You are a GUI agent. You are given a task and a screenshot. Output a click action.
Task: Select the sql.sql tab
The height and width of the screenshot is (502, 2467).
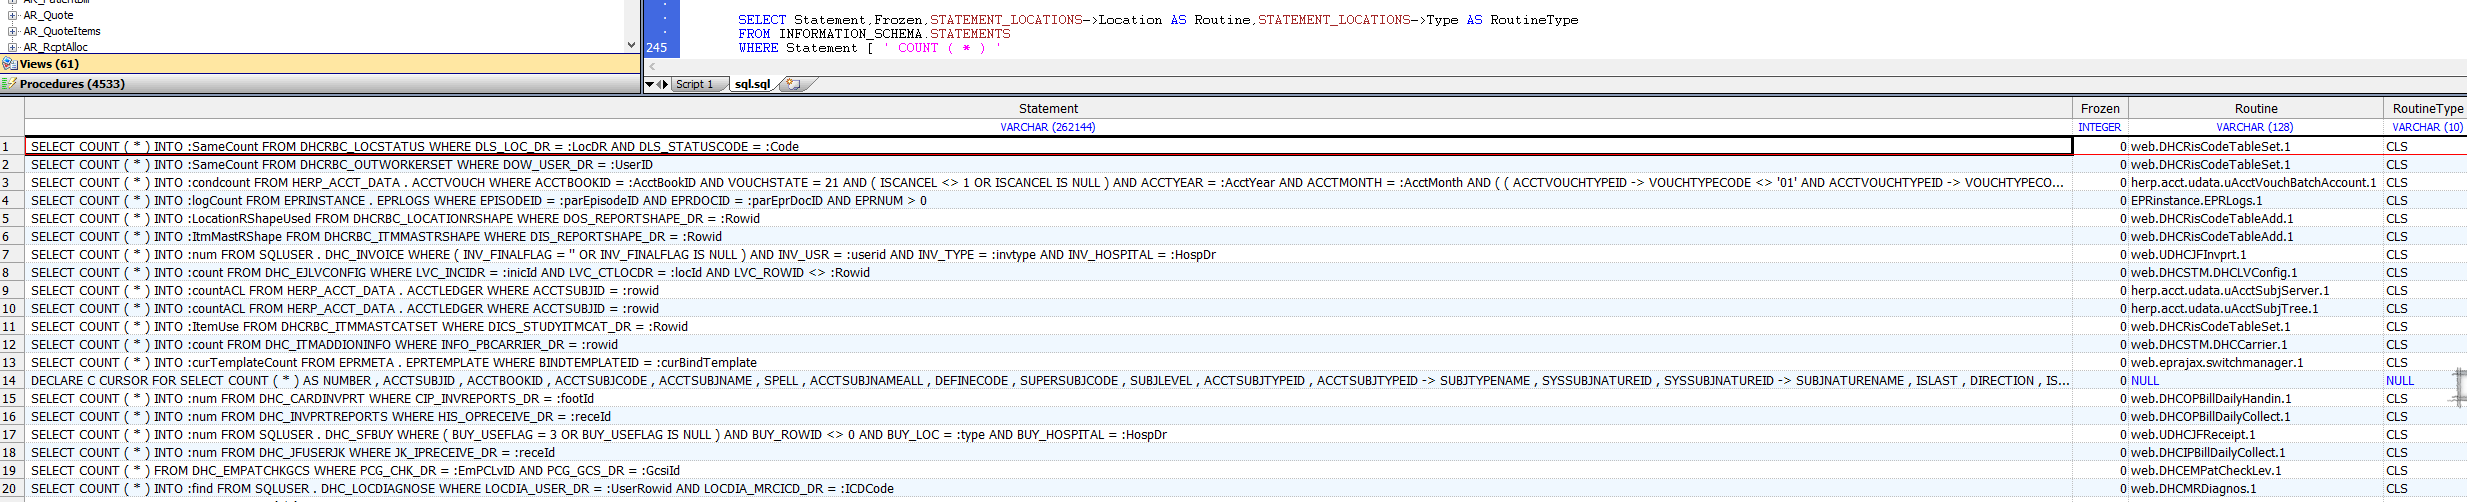[752, 84]
